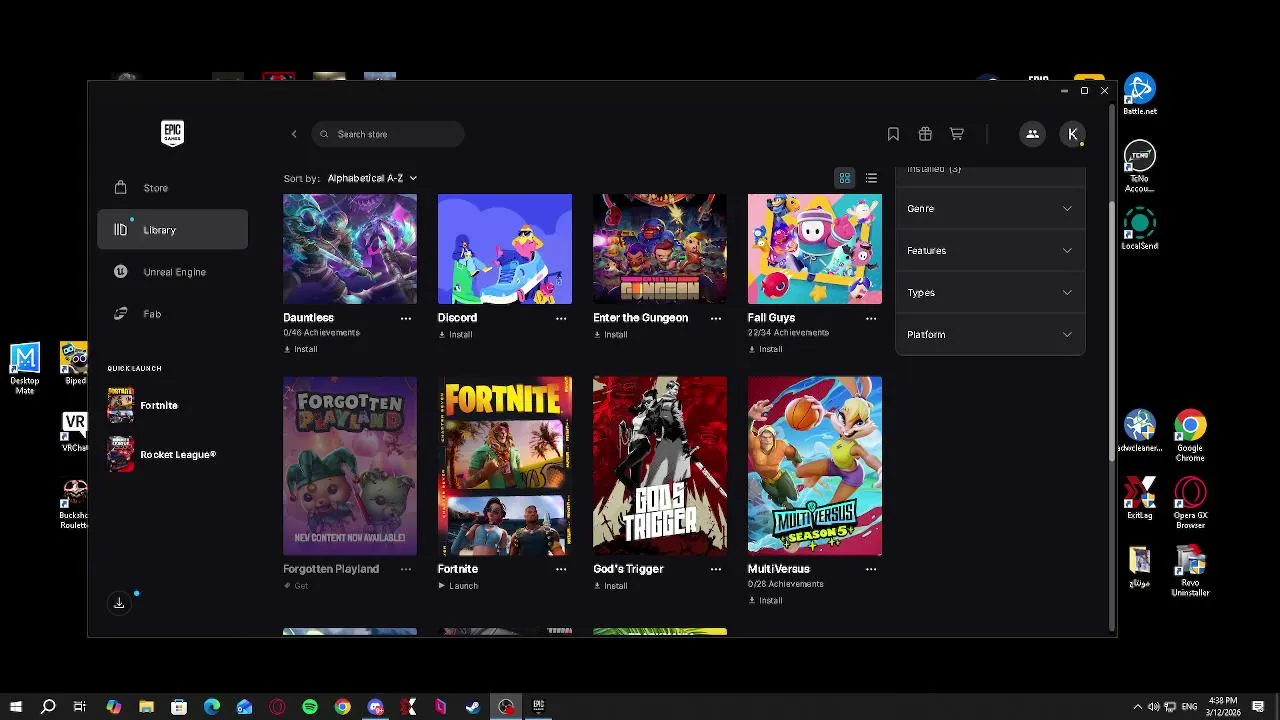Open the downloads icon in sidebar
Image resolution: width=1280 pixels, height=720 pixels.
click(119, 603)
